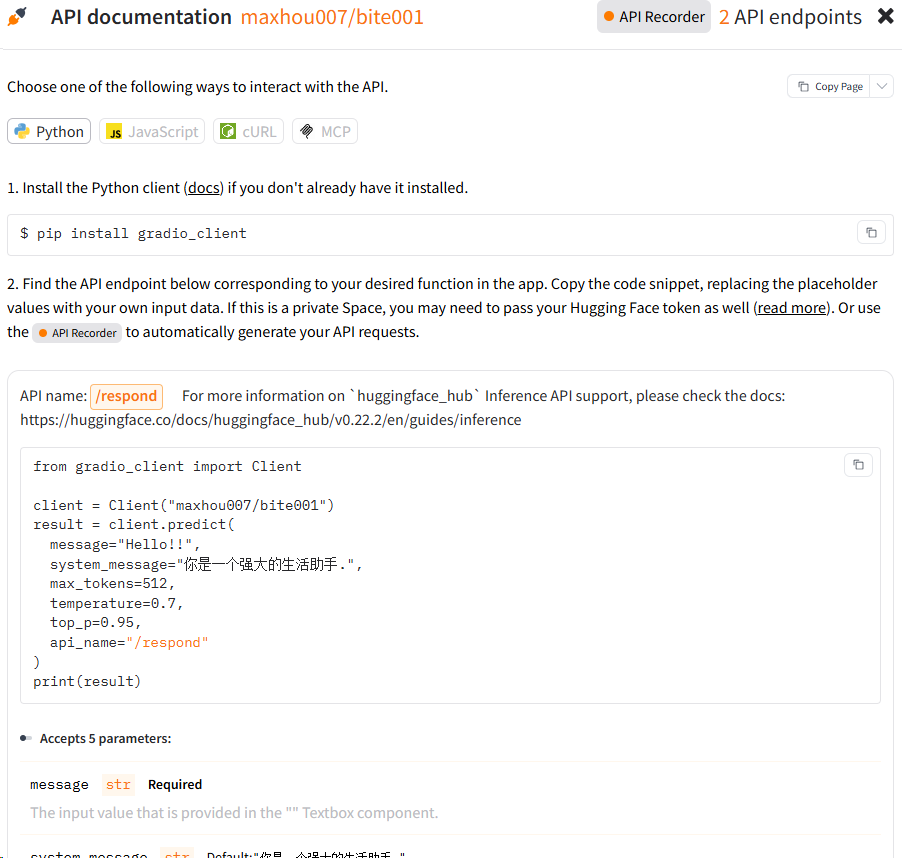This screenshot has width=902, height=858.
Task: Click the print(result) code line
Action: [87, 681]
